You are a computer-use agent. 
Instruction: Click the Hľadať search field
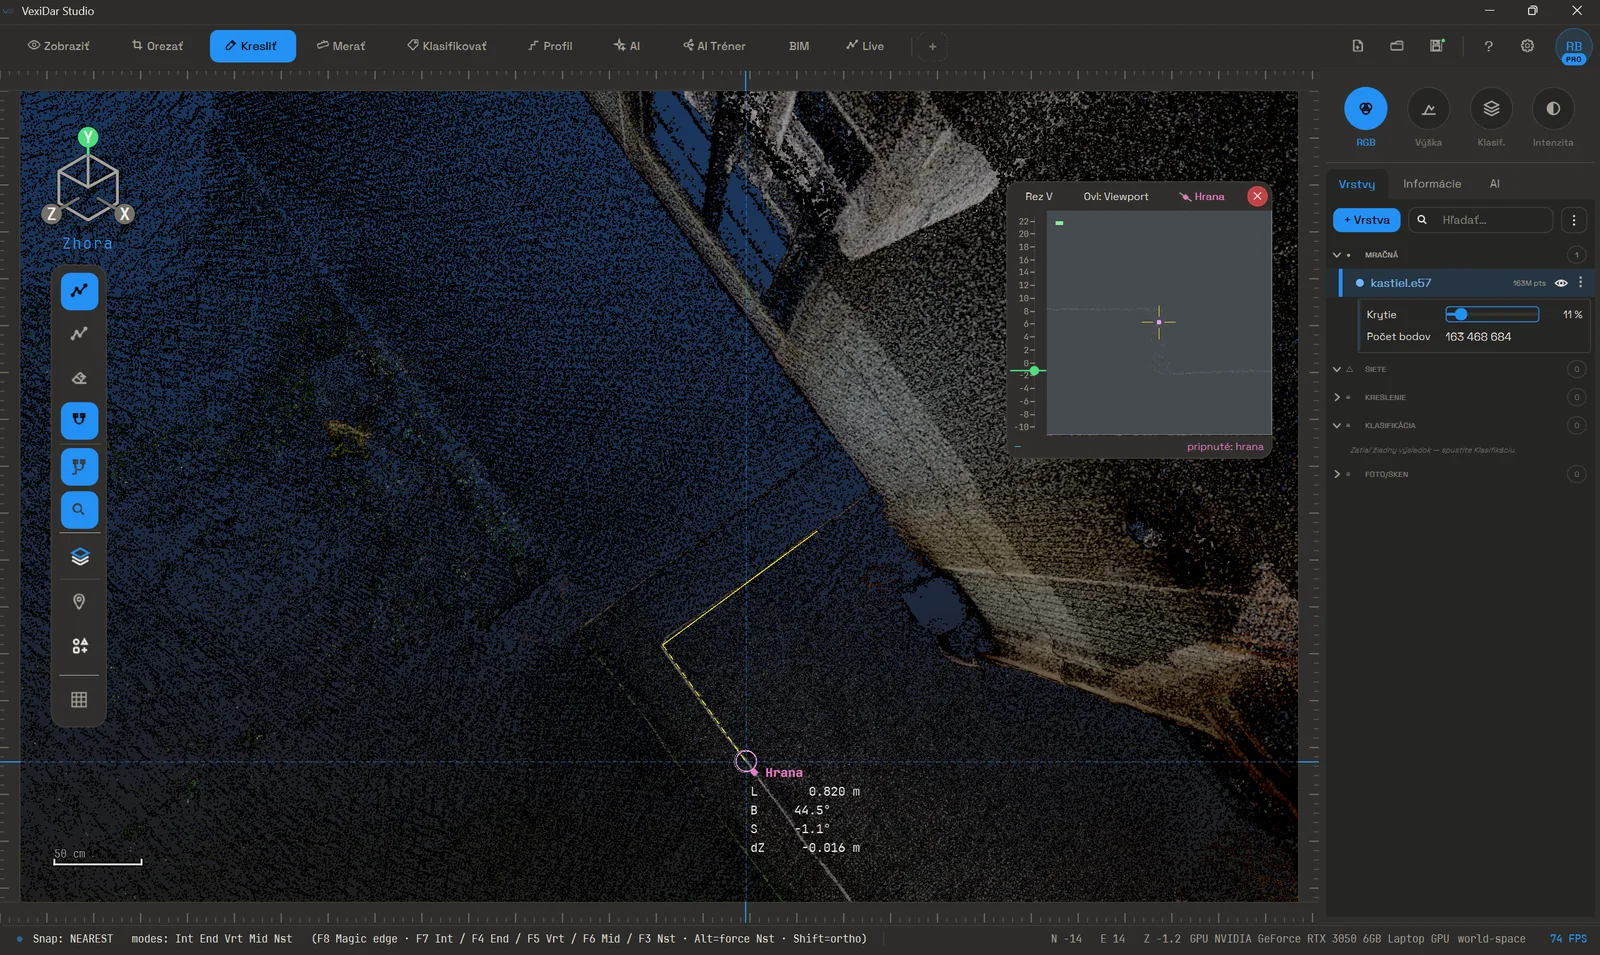(1480, 220)
